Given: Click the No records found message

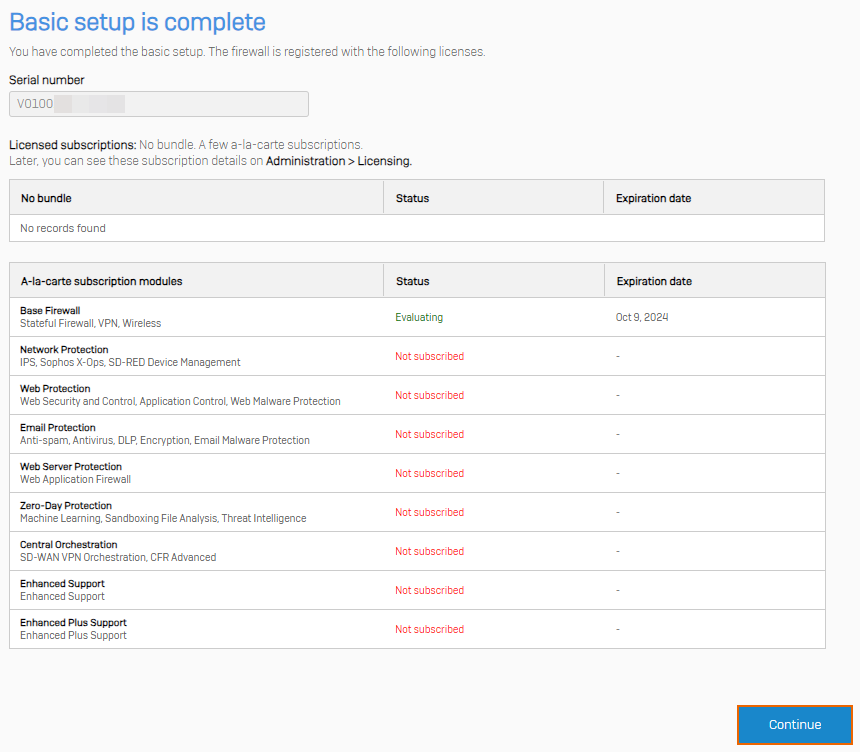Looking at the screenshot, I should click(x=62, y=228).
